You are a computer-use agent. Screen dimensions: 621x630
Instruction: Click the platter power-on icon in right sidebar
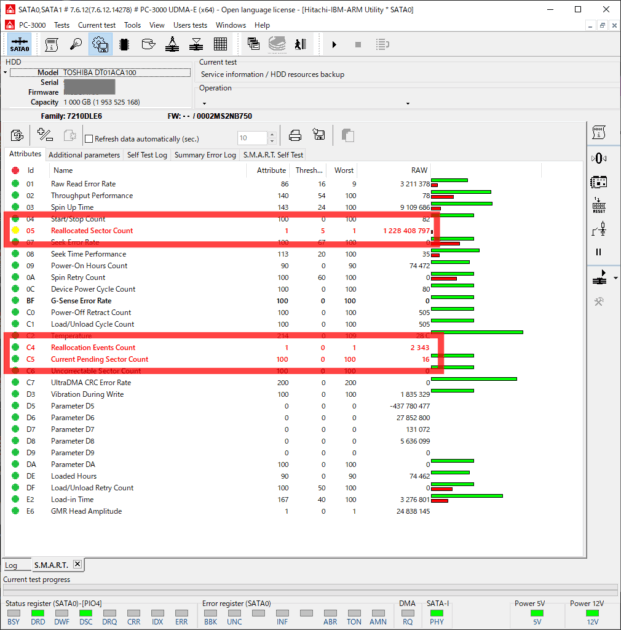[x=599, y=278]
